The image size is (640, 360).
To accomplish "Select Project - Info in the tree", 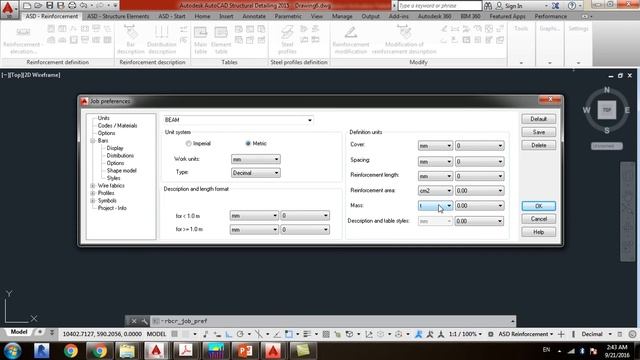I will click(112, 208).
